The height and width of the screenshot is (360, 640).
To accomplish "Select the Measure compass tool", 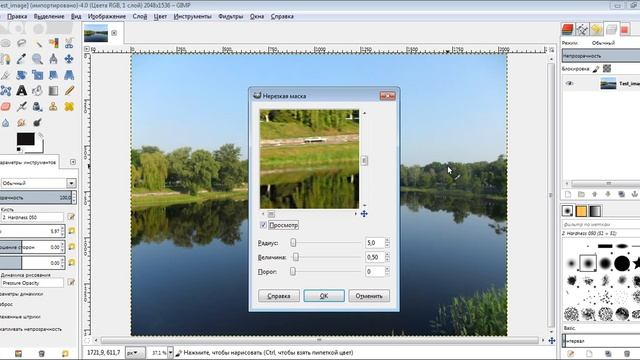I will point(53,59).
